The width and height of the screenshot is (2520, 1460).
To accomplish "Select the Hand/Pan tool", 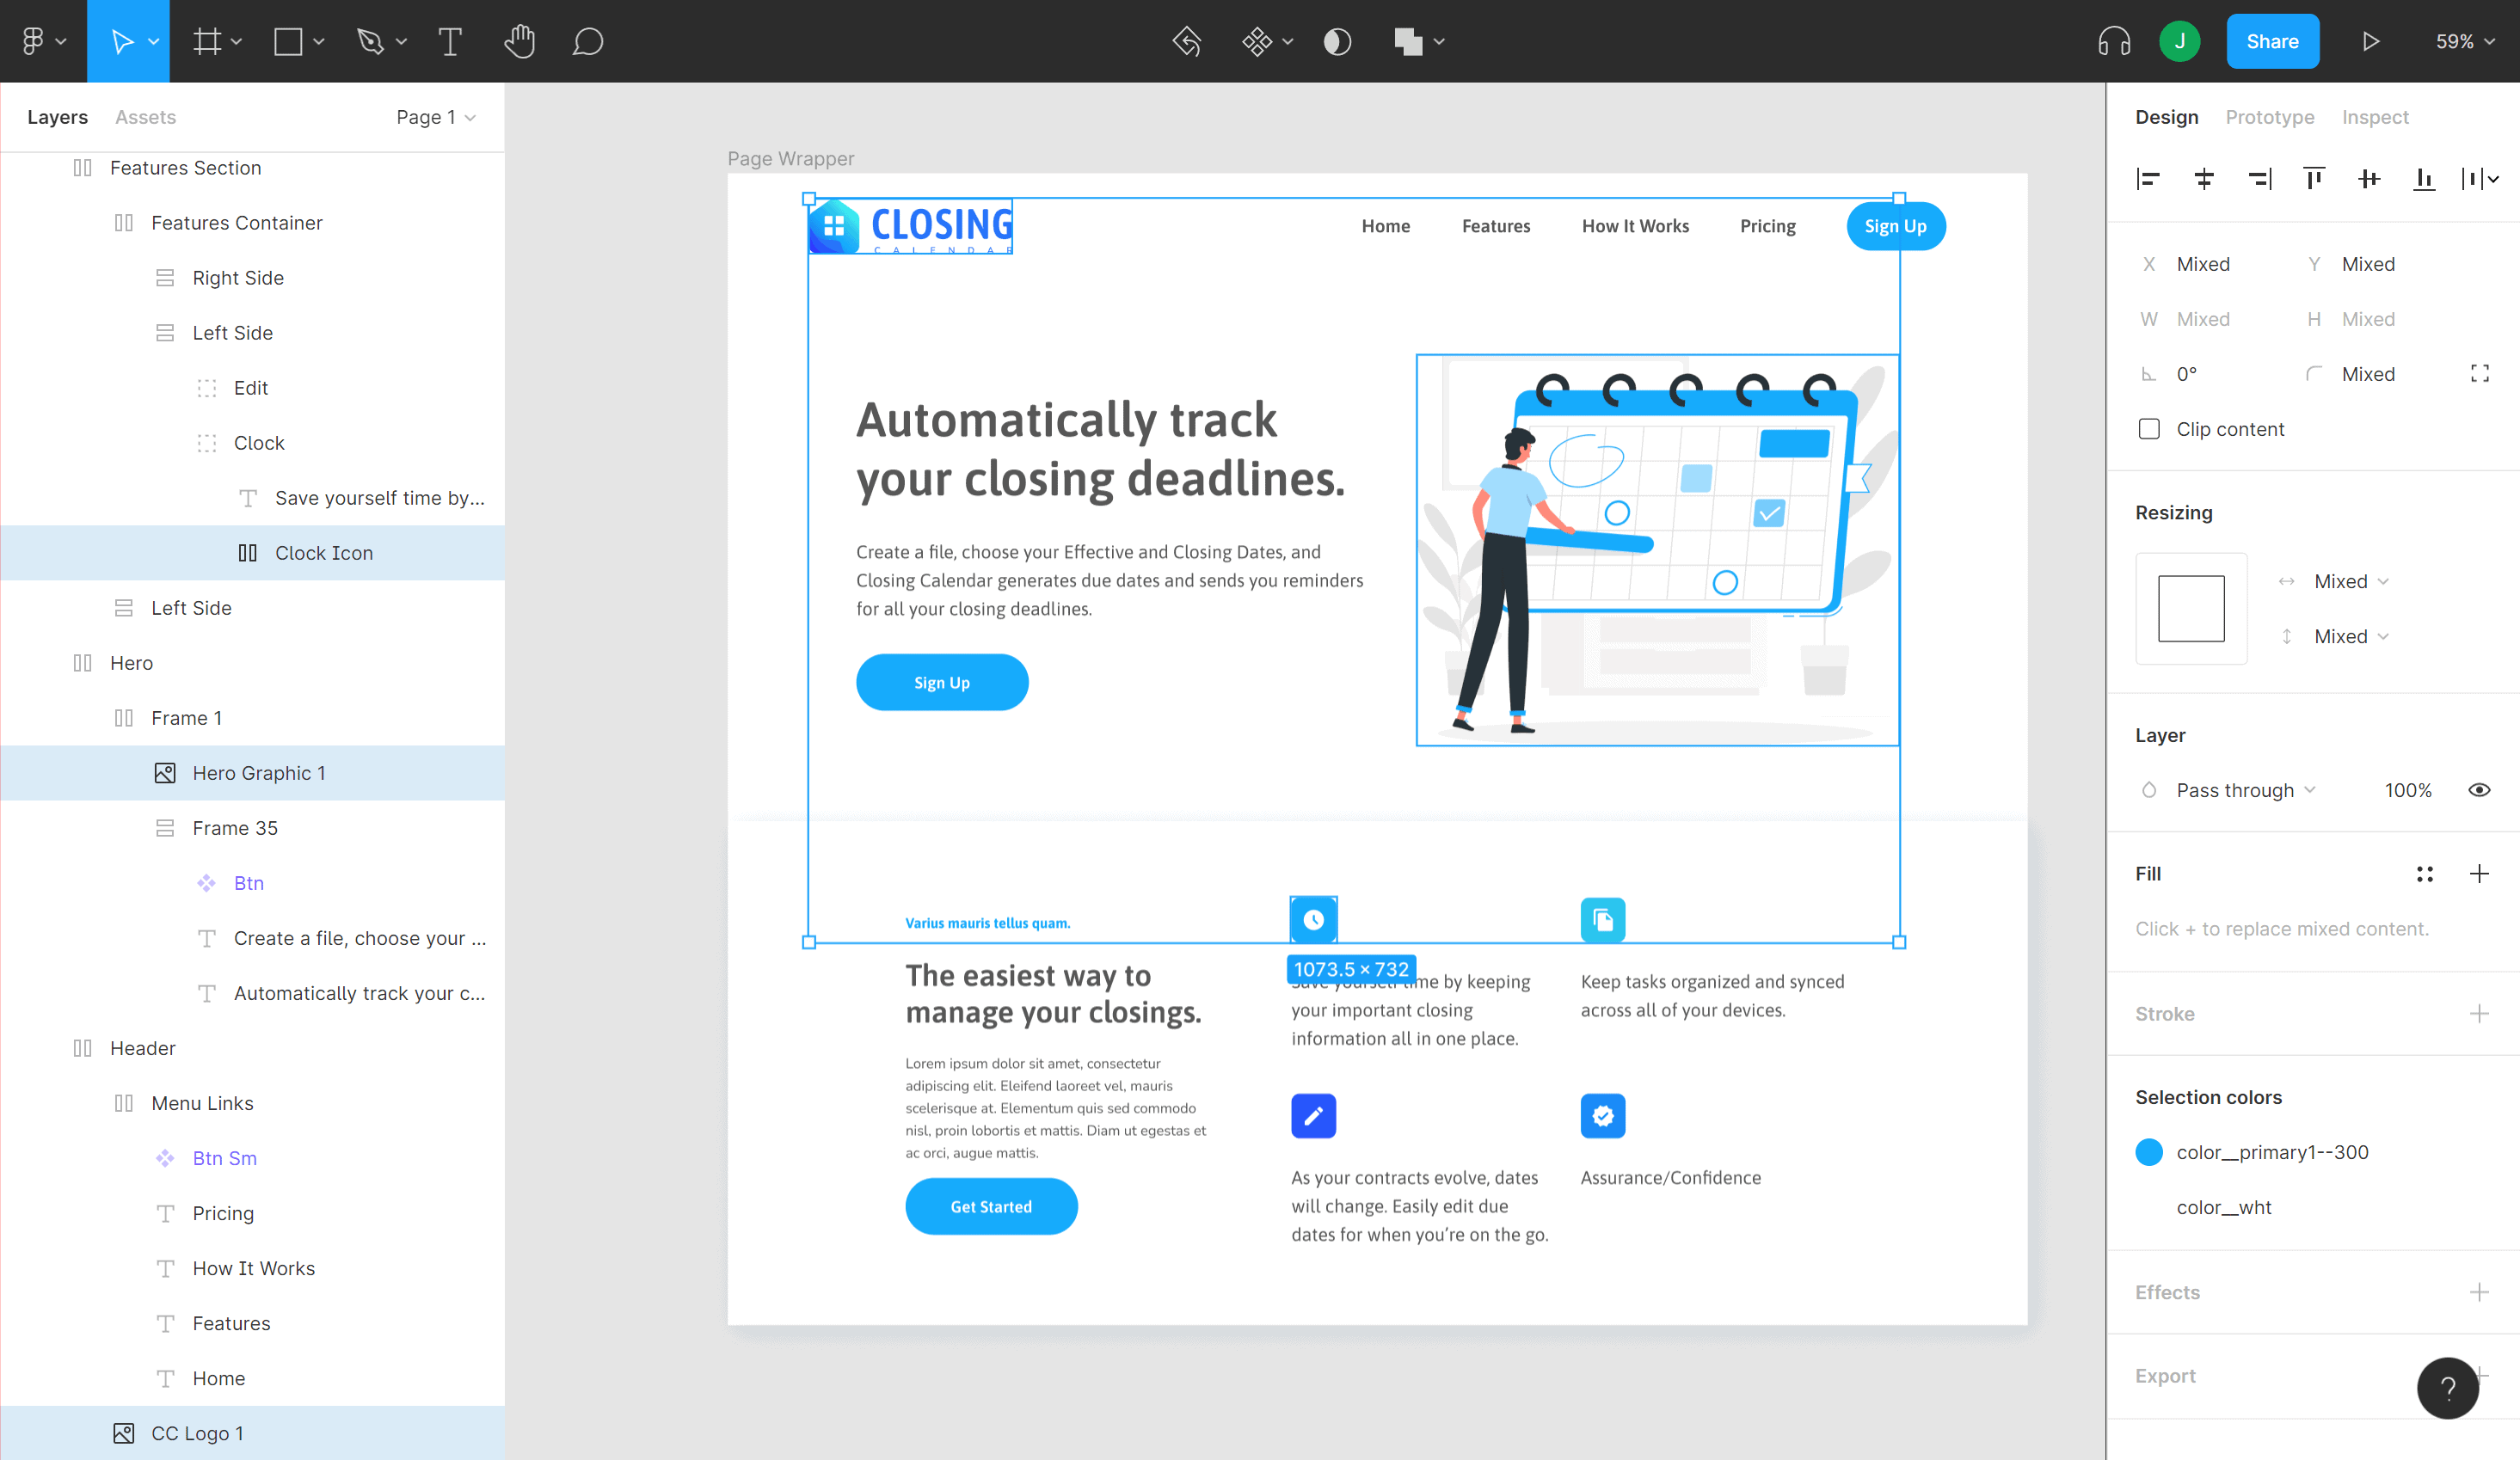I will tap(519, 42).
